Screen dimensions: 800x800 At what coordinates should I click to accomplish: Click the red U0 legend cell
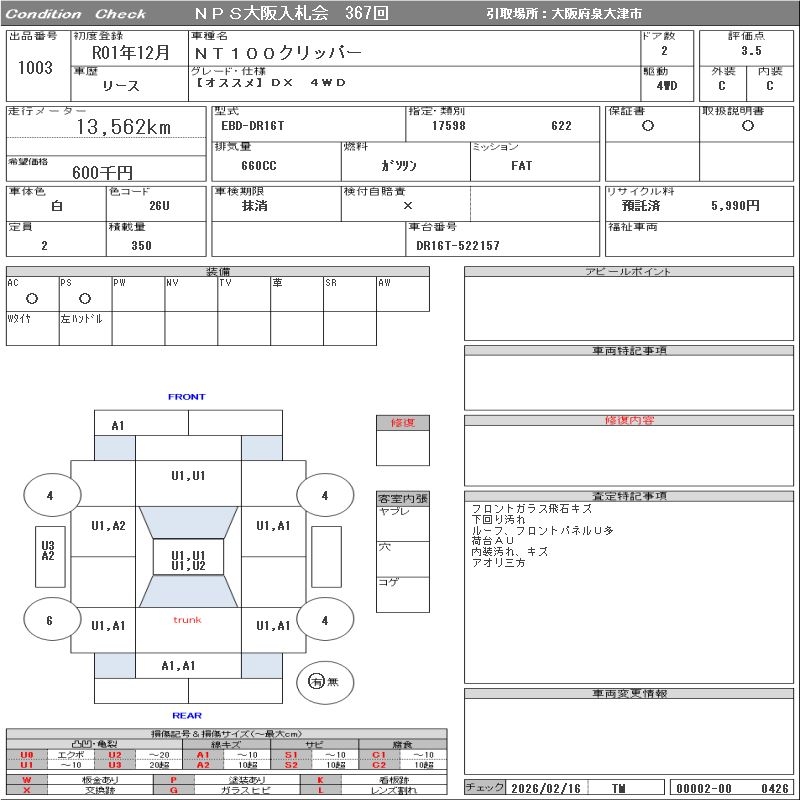tap(27, 755)
